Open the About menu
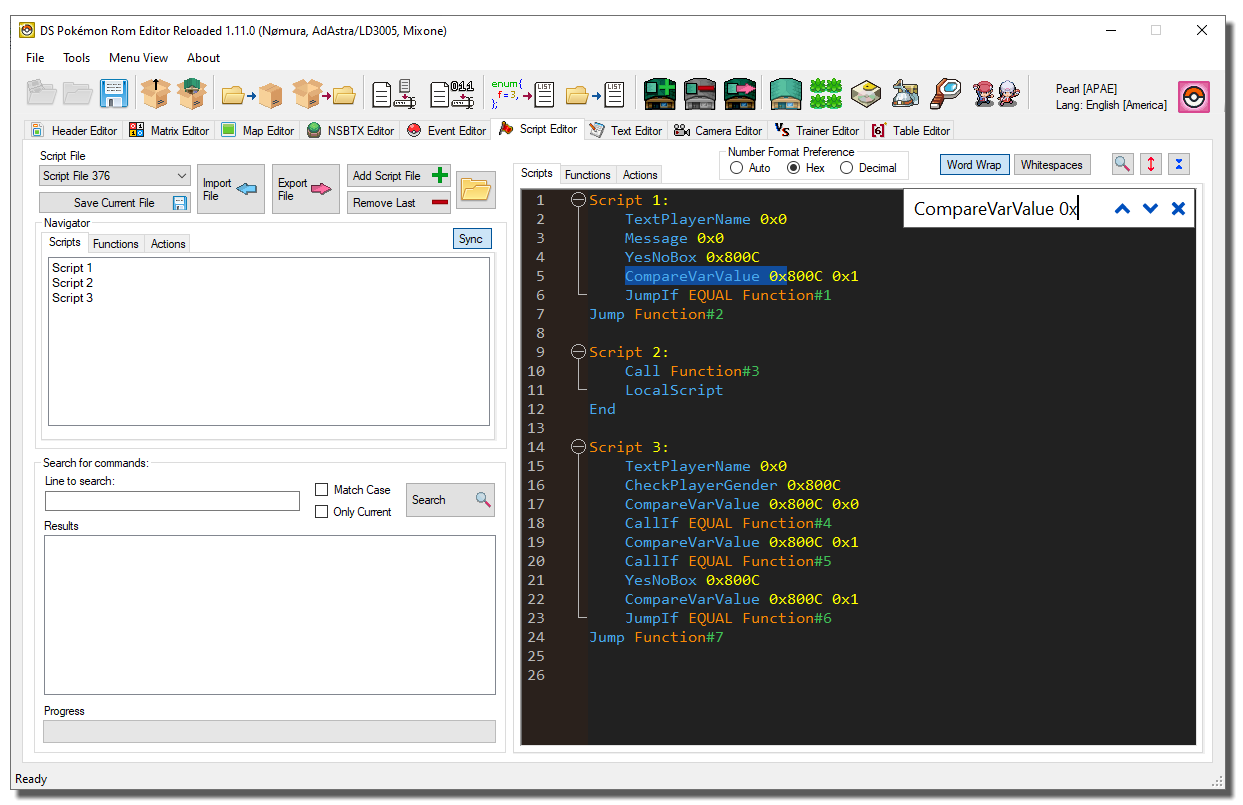Image resolution: width=1243 pixels, height=805 pixels. coord(204,58)
